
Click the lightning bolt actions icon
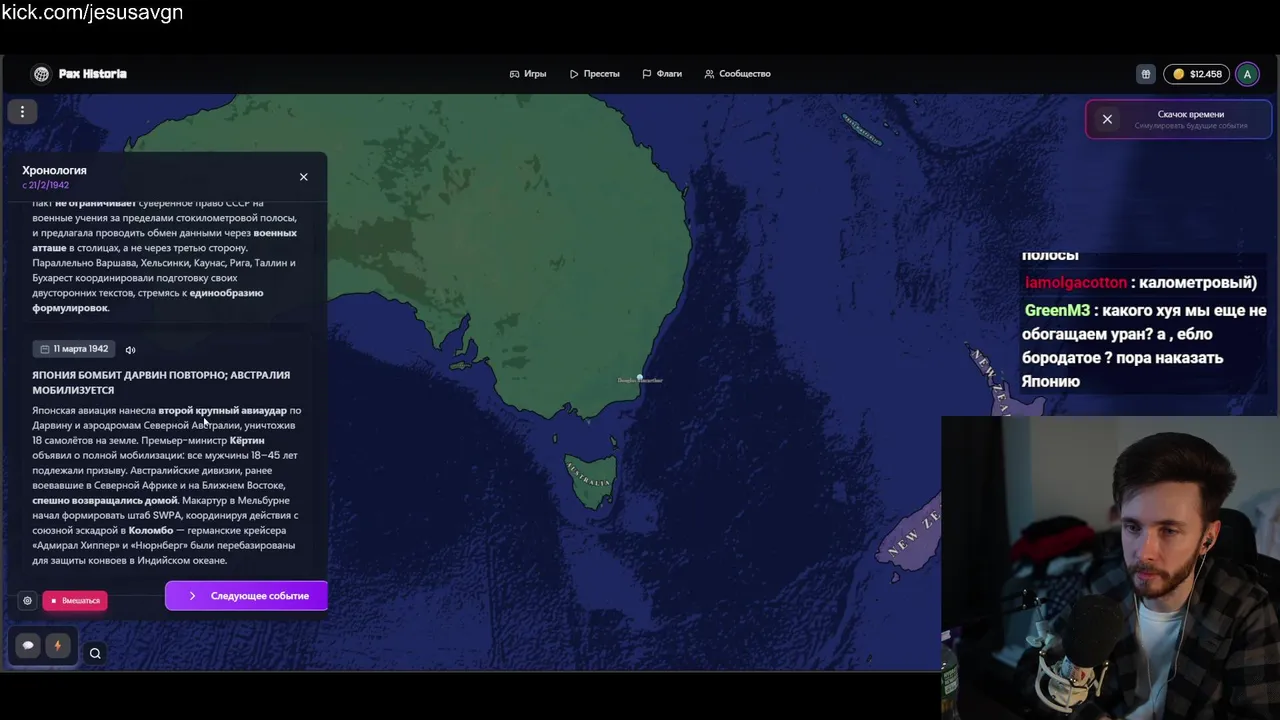(x=57, y=646)
